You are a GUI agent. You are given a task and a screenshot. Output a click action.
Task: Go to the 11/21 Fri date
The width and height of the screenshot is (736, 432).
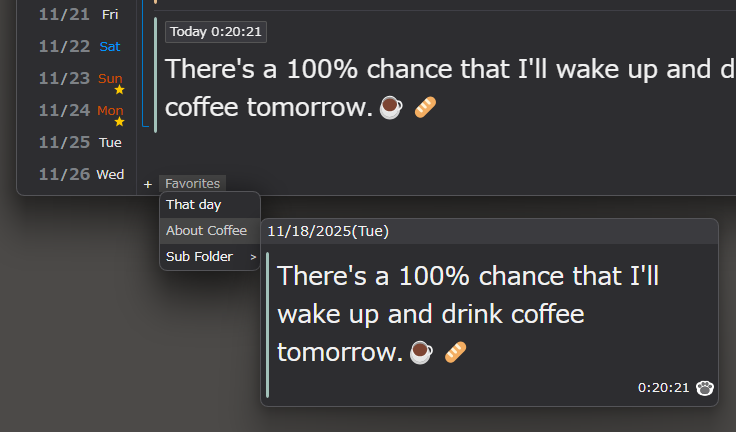[80, 14]
